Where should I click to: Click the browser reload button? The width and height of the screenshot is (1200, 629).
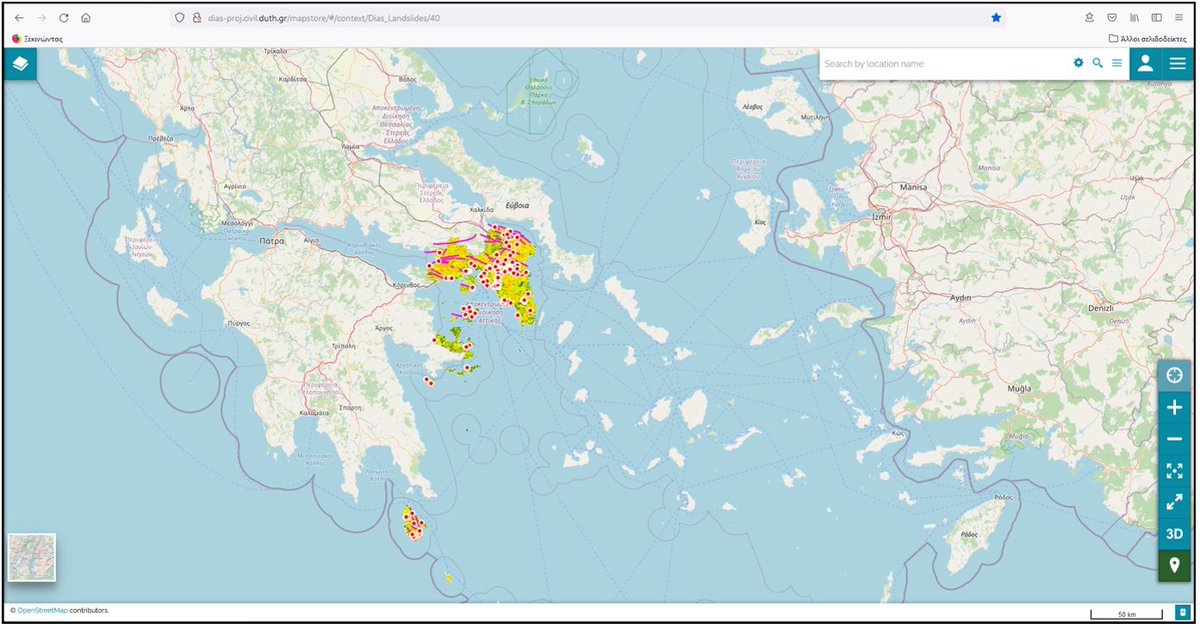coord(64,16)
